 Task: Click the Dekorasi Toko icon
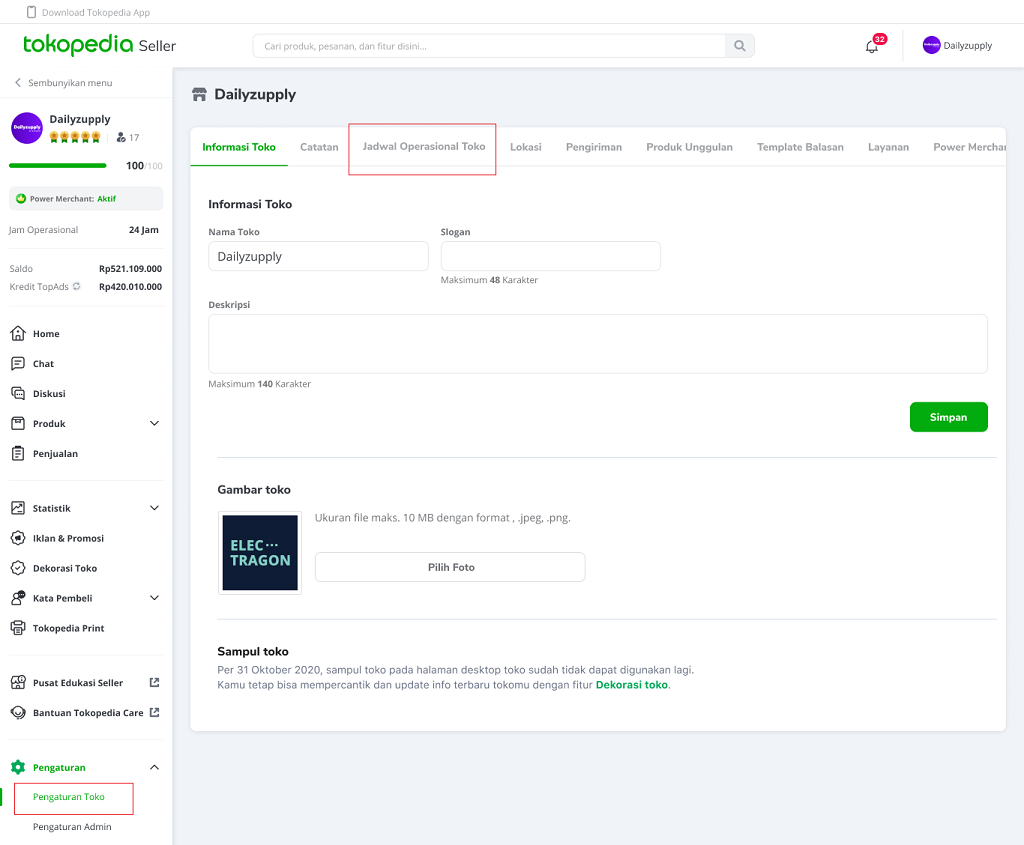(x=18, y=568)
